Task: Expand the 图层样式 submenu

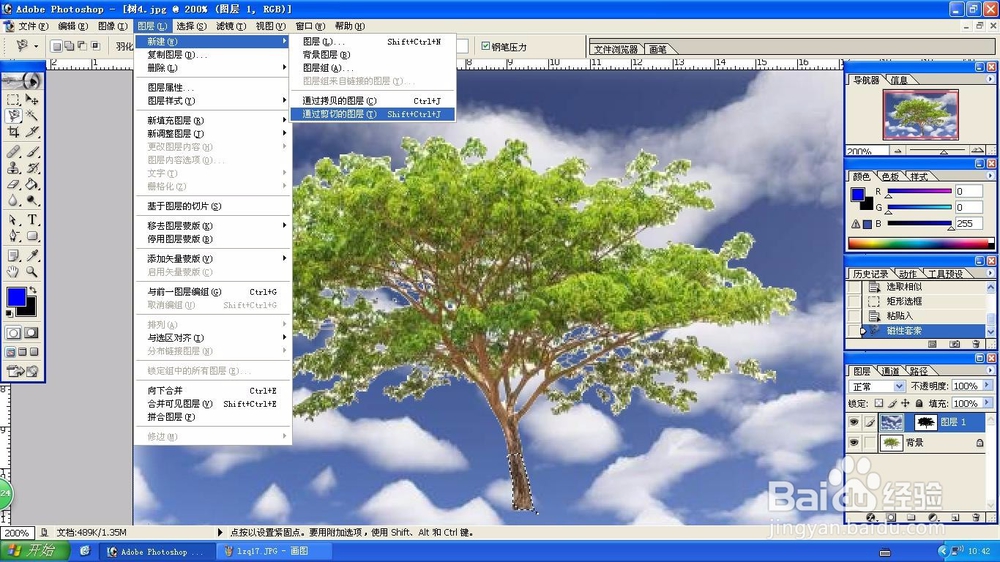Action: click(x=213, y=101)
